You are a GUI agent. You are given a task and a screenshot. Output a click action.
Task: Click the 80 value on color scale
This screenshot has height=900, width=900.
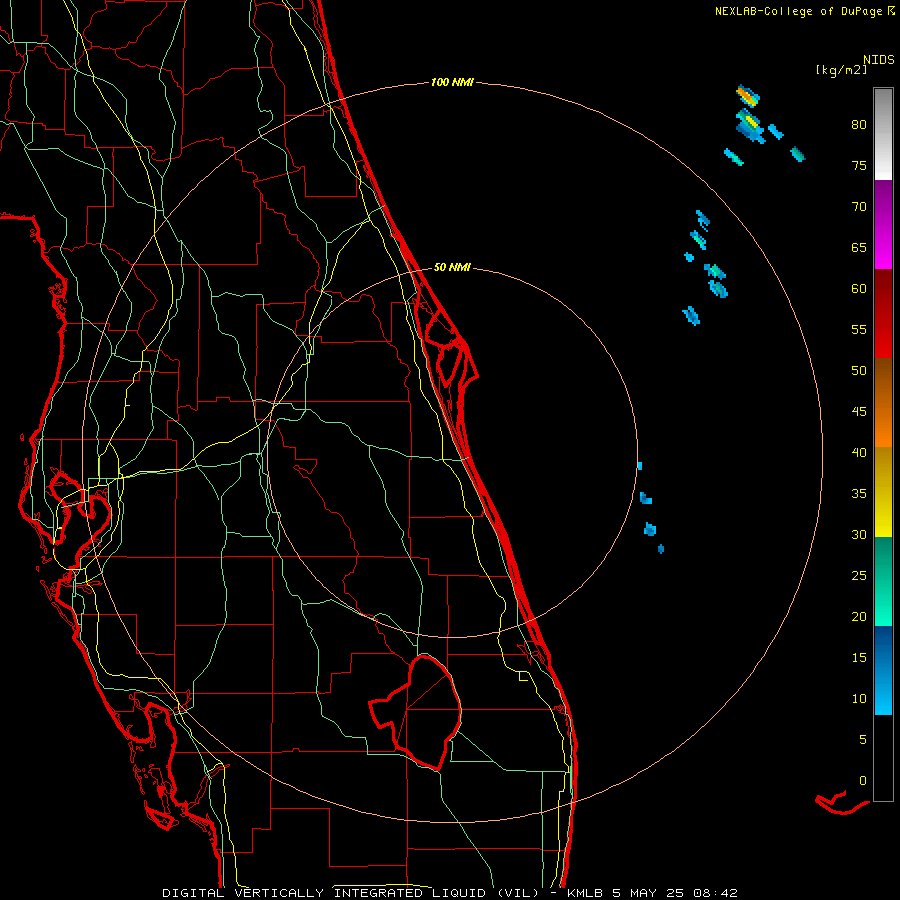tap(859, 125)
